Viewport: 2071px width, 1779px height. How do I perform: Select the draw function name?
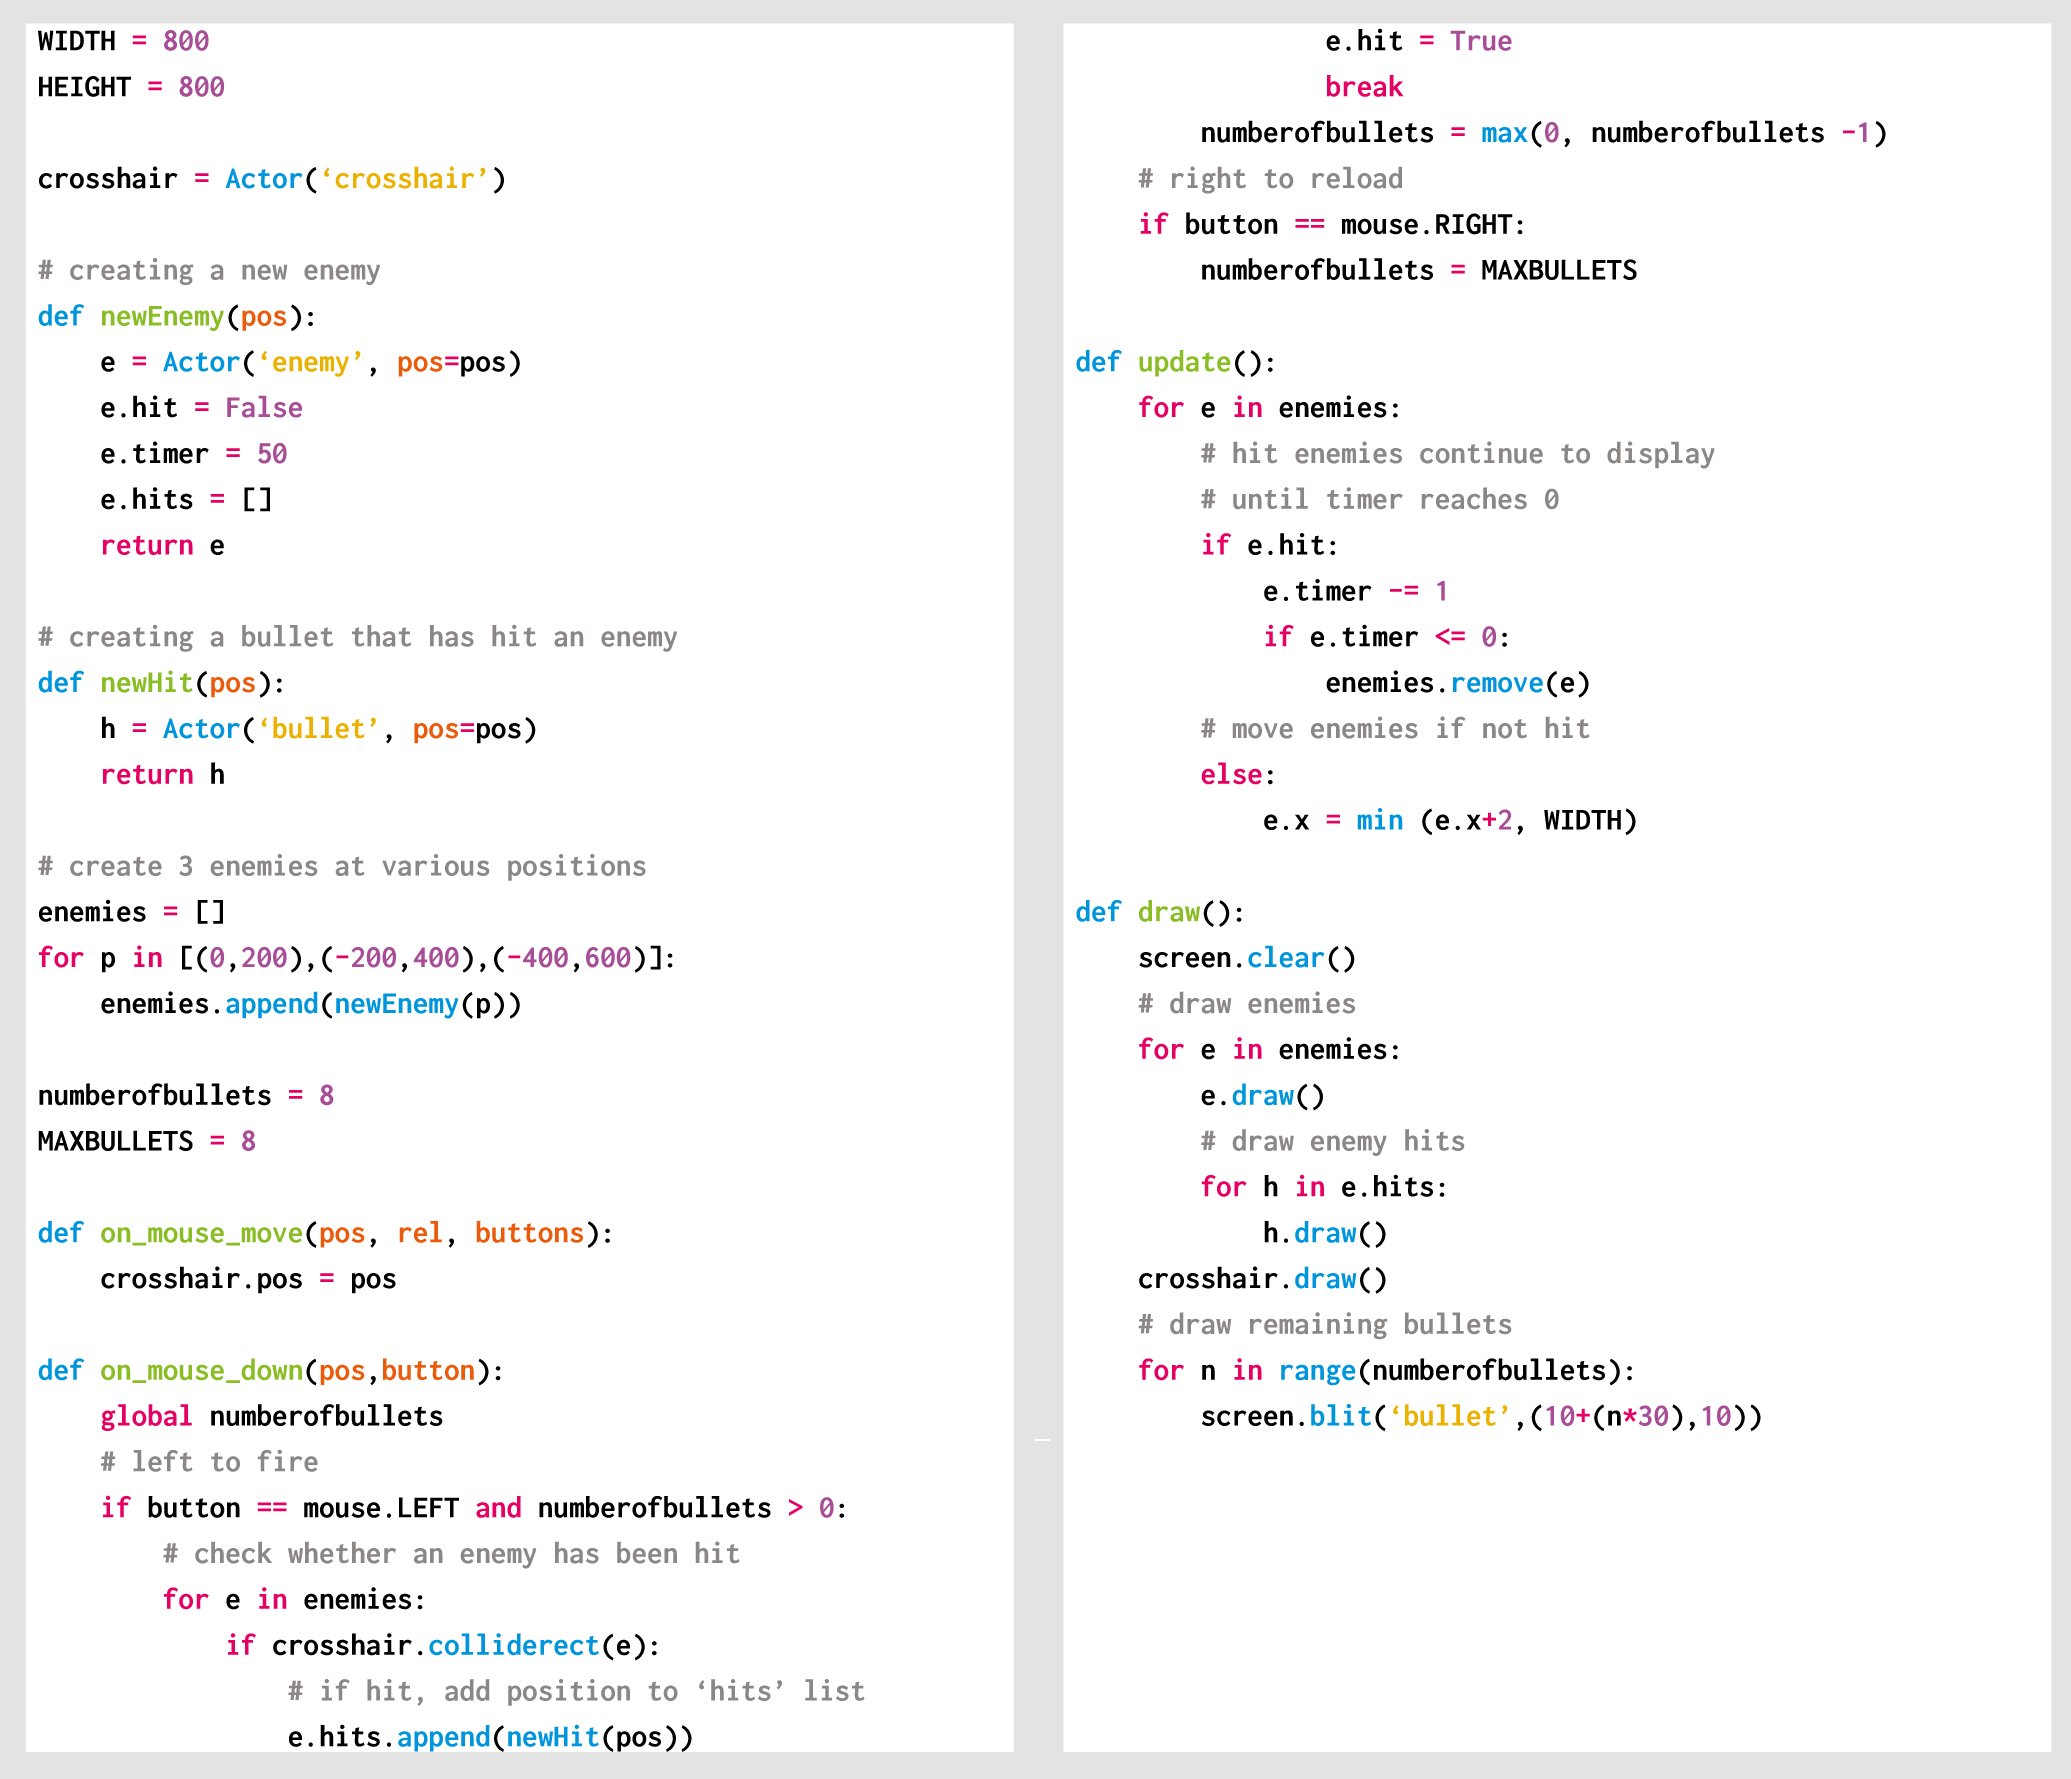(1169, 912)
